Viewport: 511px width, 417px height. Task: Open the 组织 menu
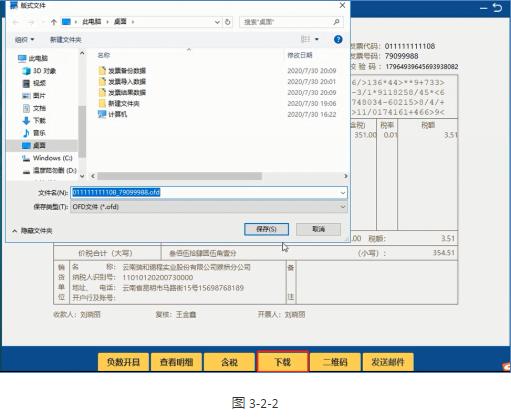click(x=24, y=40)
